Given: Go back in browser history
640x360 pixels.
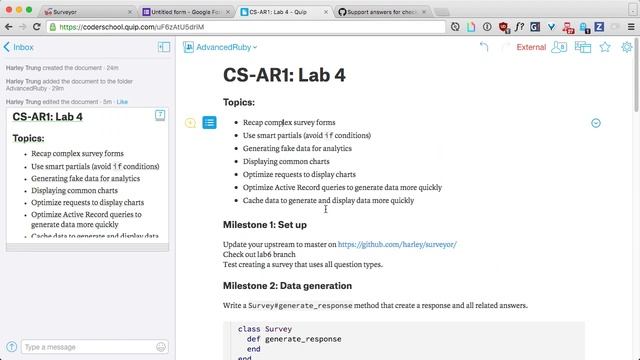Looking at the screenshot, I should [x=9, y=27].
